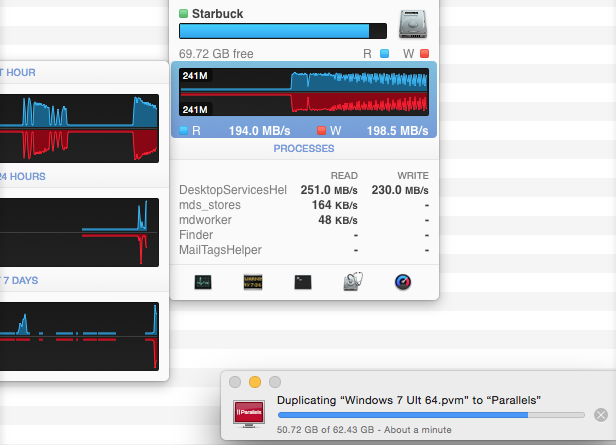The image size is (616, 445).
Task: Click the 7 DAYS section heading
Action: pyautogui.click(x=19, y=280)
